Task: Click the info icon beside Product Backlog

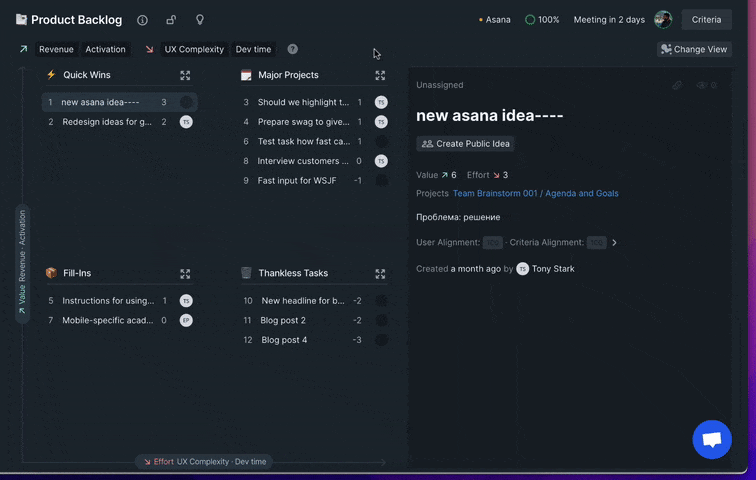Action: (142, 20)
